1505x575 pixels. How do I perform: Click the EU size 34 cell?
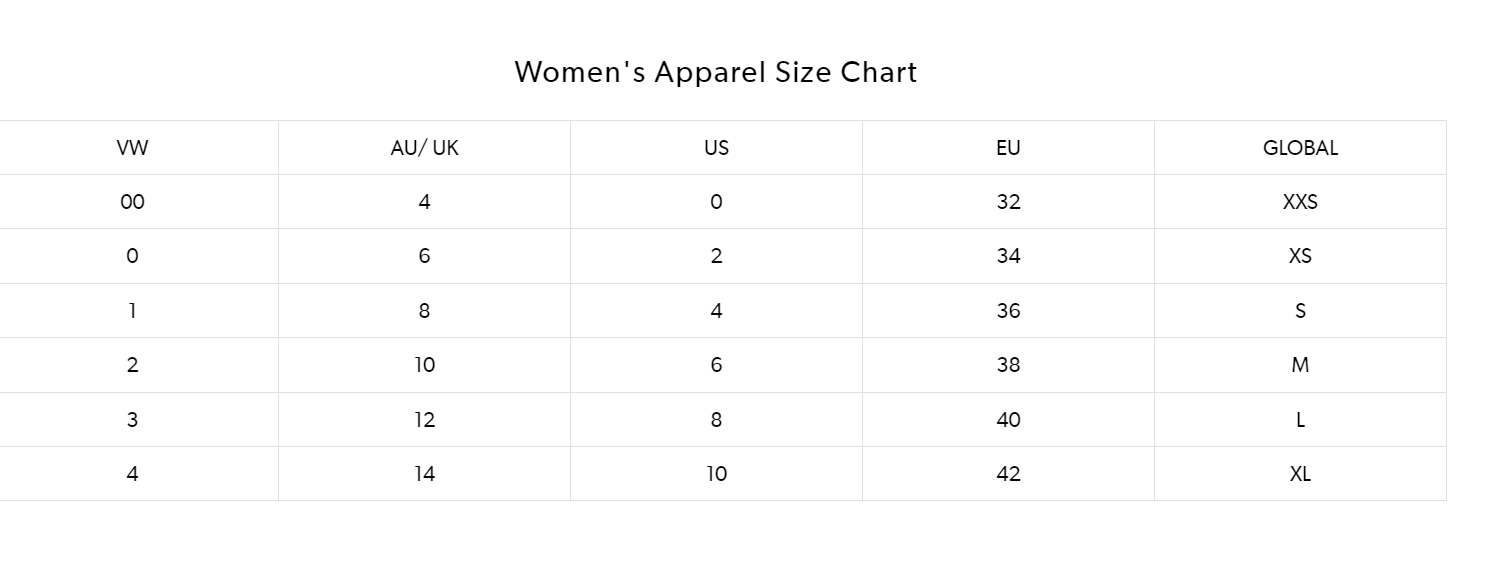[x=1008, y=256]
